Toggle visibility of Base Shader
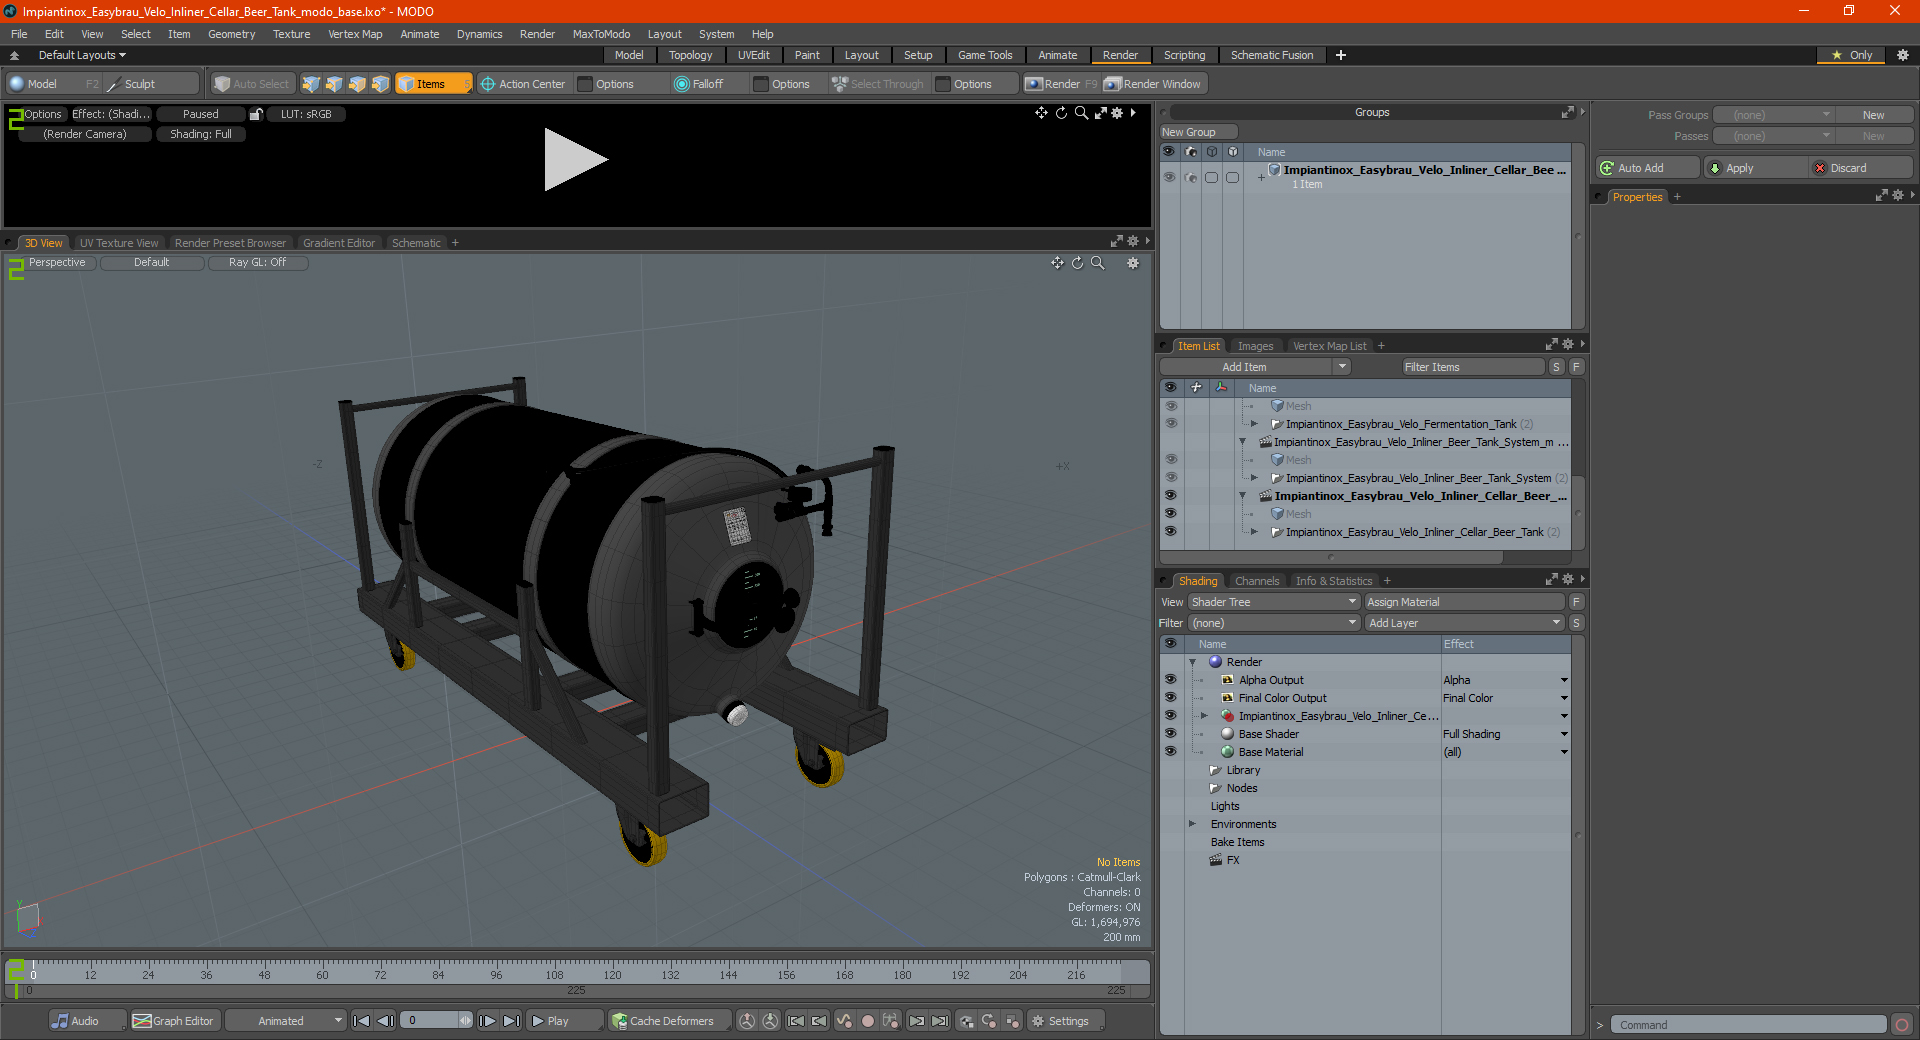Image resolution: width=1920 pixels, height=1040 pixels. pos(1170,734)
